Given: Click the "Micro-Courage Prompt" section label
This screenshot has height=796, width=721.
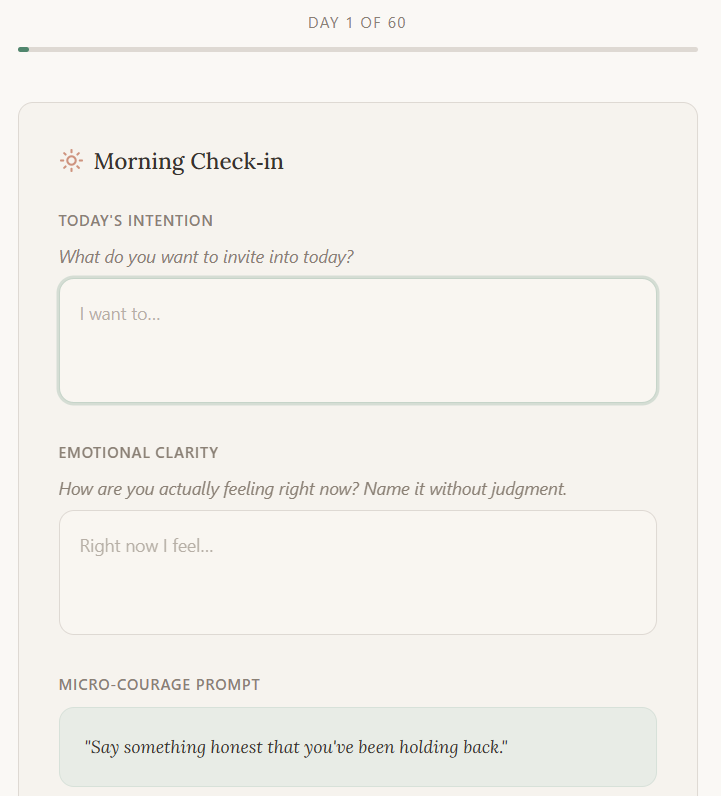Looking at the screenshot, I should [159, 685].
